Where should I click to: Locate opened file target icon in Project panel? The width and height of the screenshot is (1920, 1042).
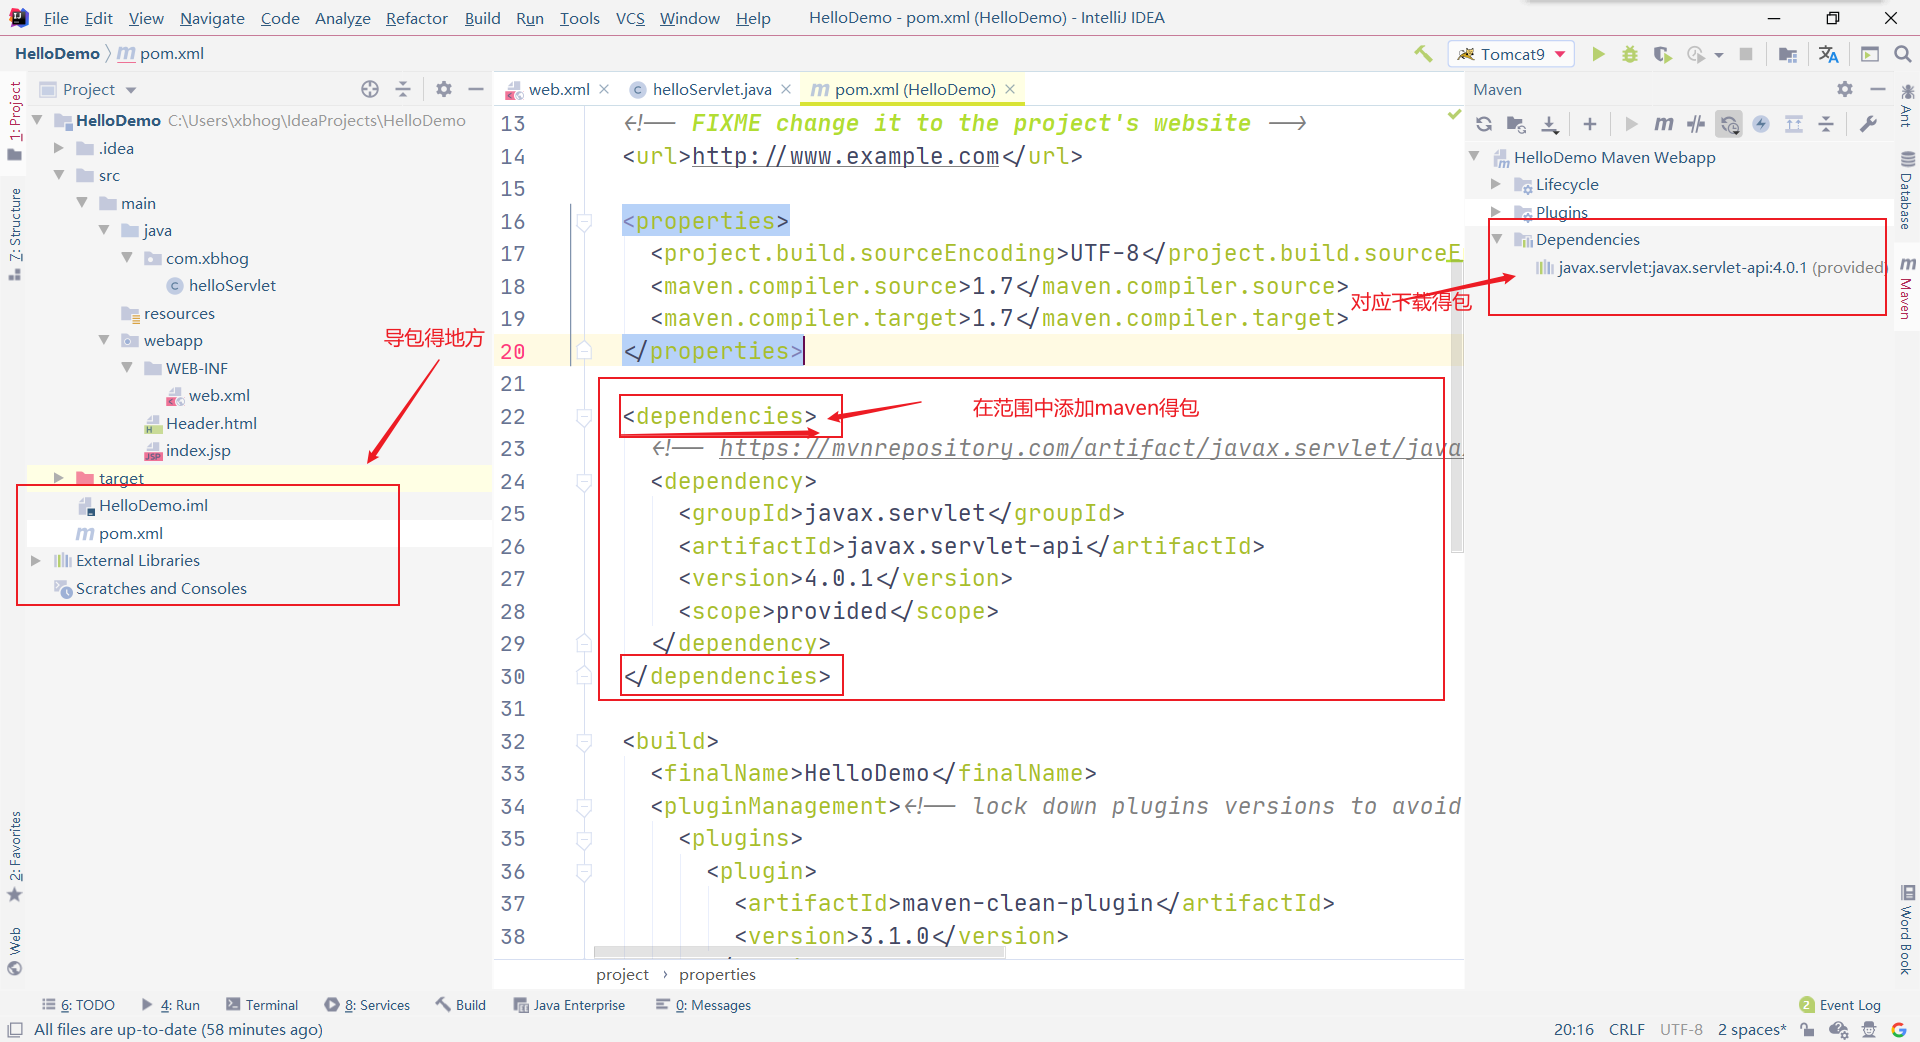[x=370, y=89]
